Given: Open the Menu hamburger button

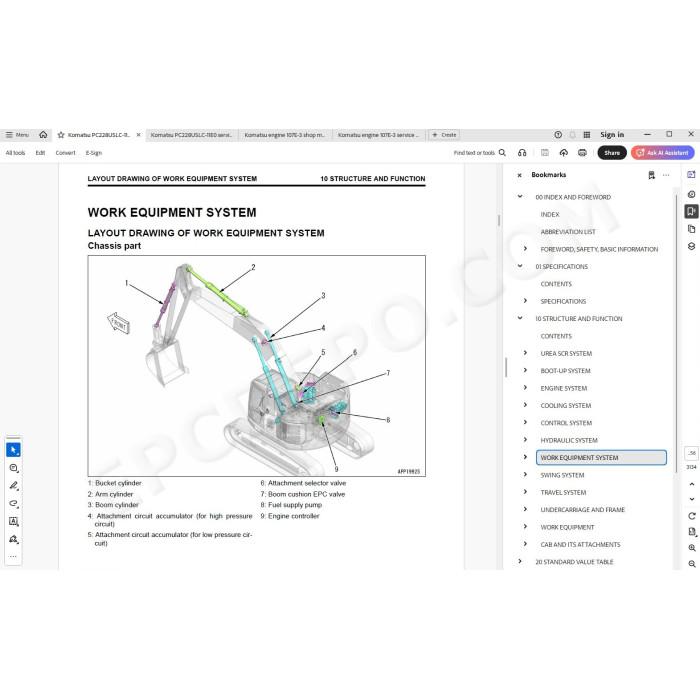Looking at the screenshot, I should click(17, 135).
